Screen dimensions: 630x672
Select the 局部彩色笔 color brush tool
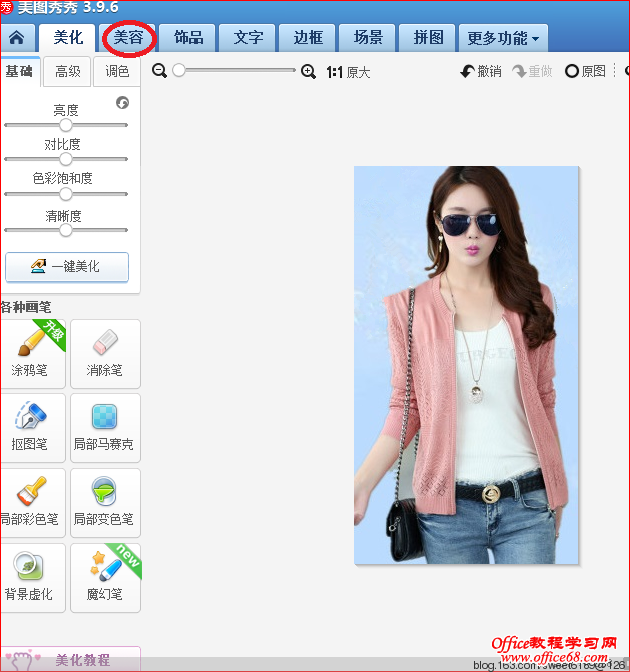(33, 503)
